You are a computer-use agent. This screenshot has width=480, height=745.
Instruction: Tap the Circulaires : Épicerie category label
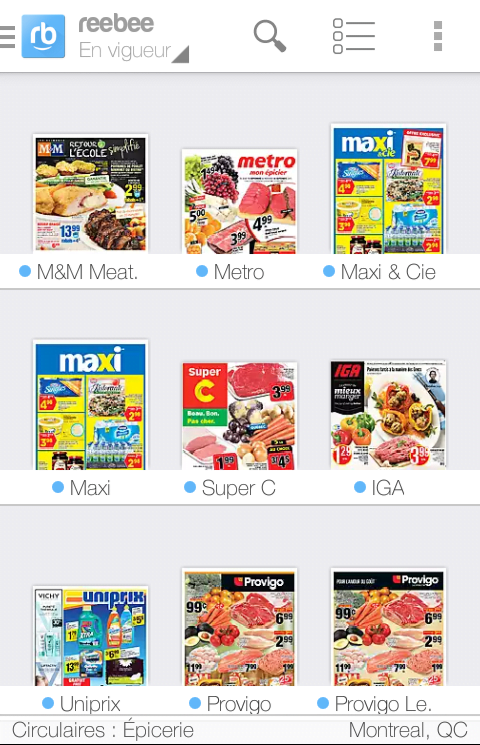(103, 730)
